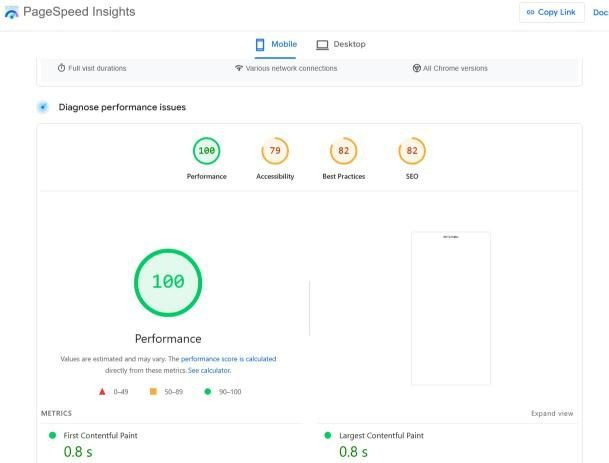
Task: Click All Chrome versions text
Action: 455,68
